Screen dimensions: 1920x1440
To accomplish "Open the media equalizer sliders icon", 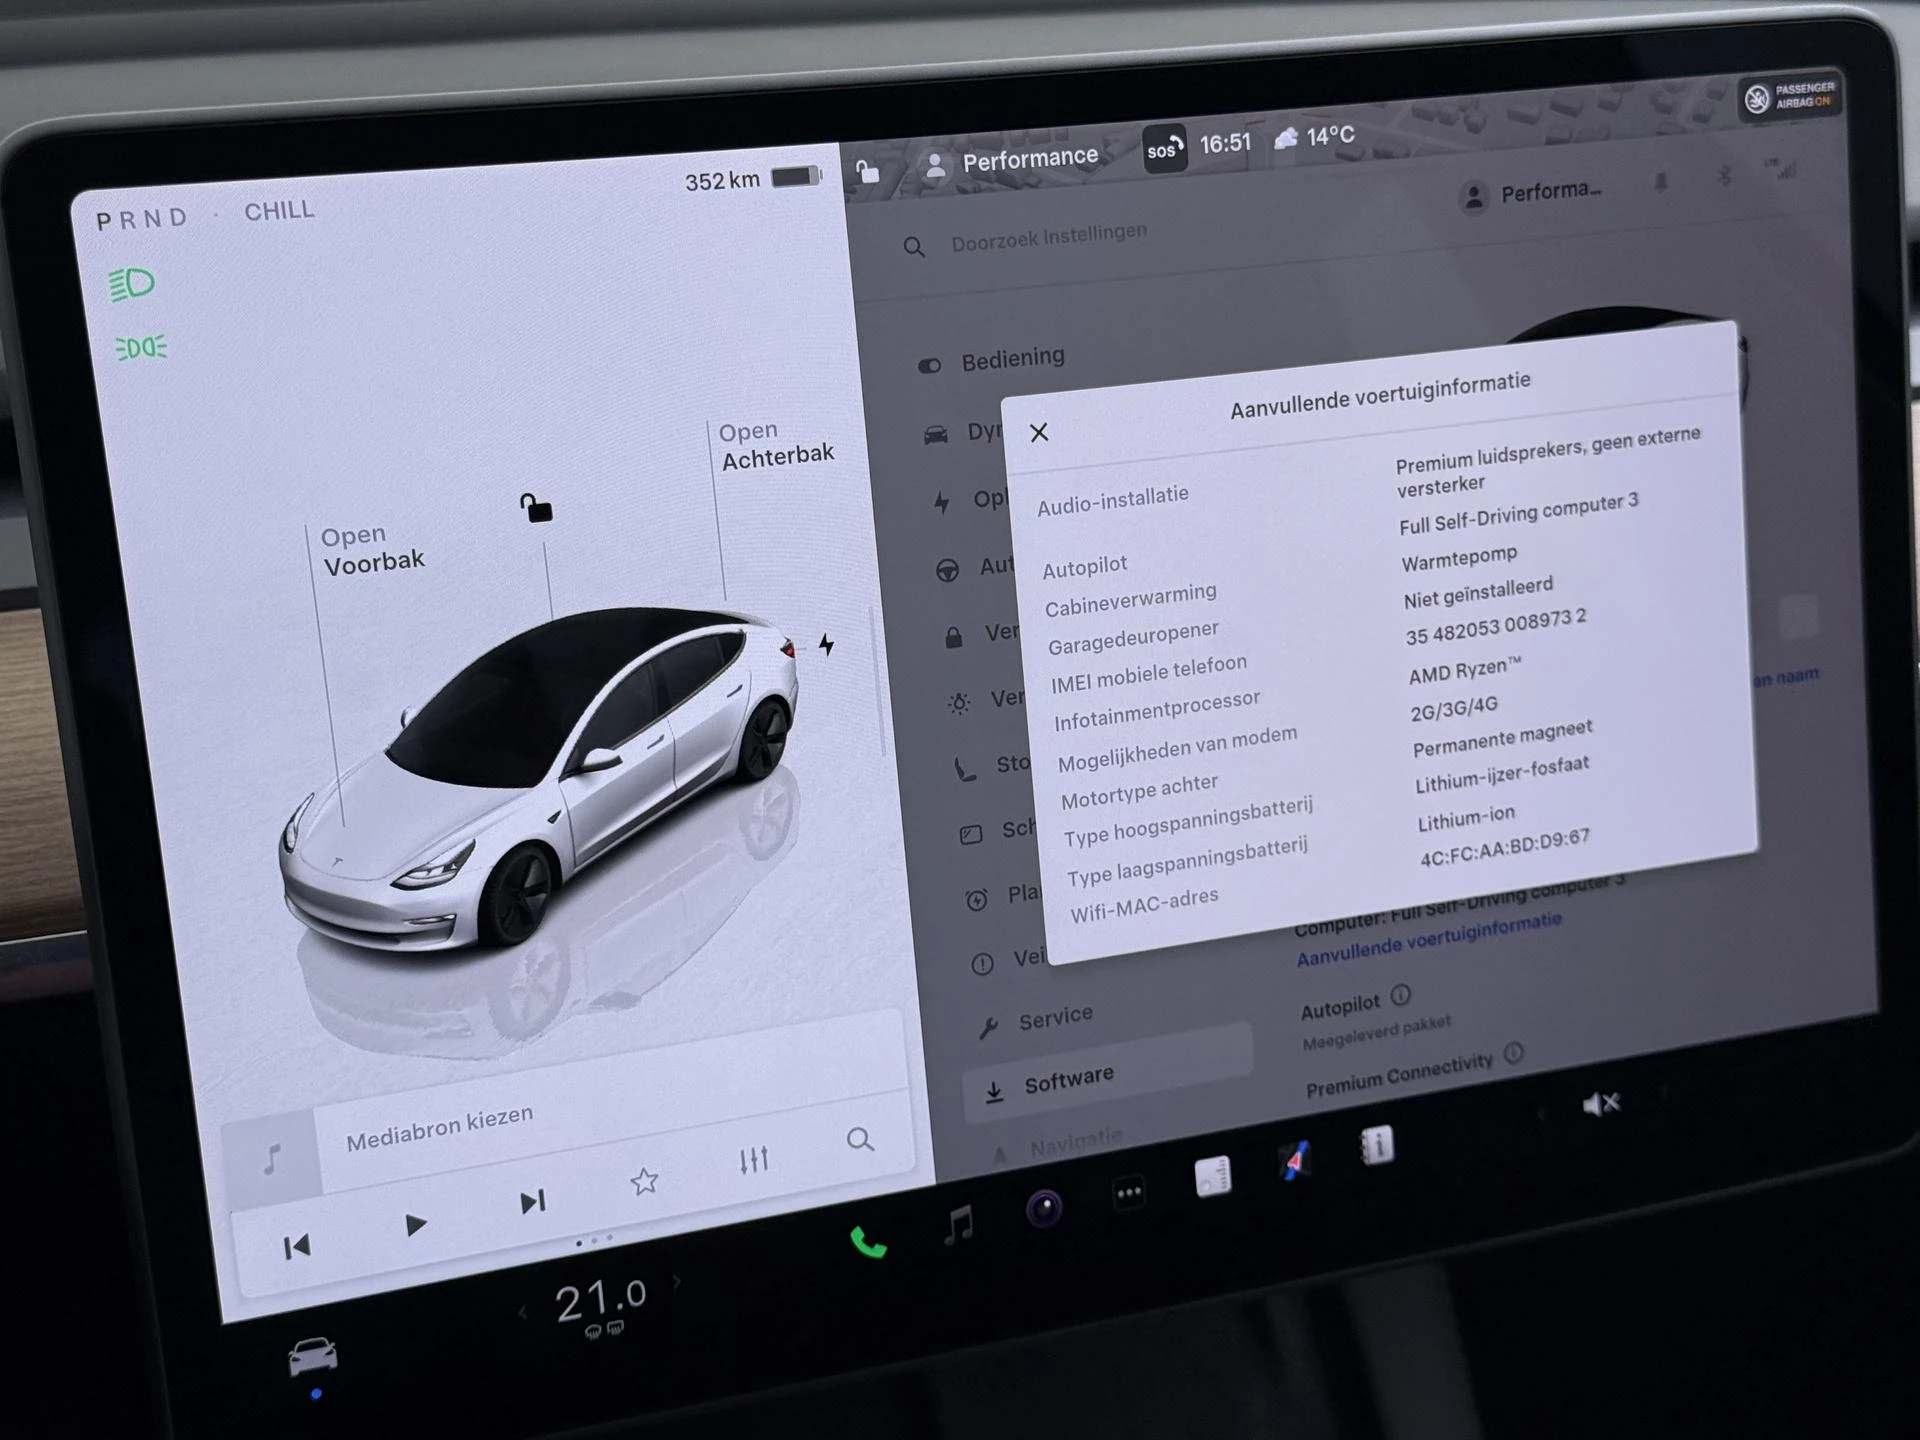I will [x=753, y=1160].
